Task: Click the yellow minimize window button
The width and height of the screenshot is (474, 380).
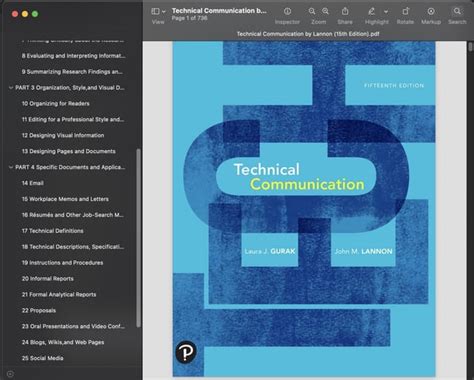Action: [x=25, y=14]
